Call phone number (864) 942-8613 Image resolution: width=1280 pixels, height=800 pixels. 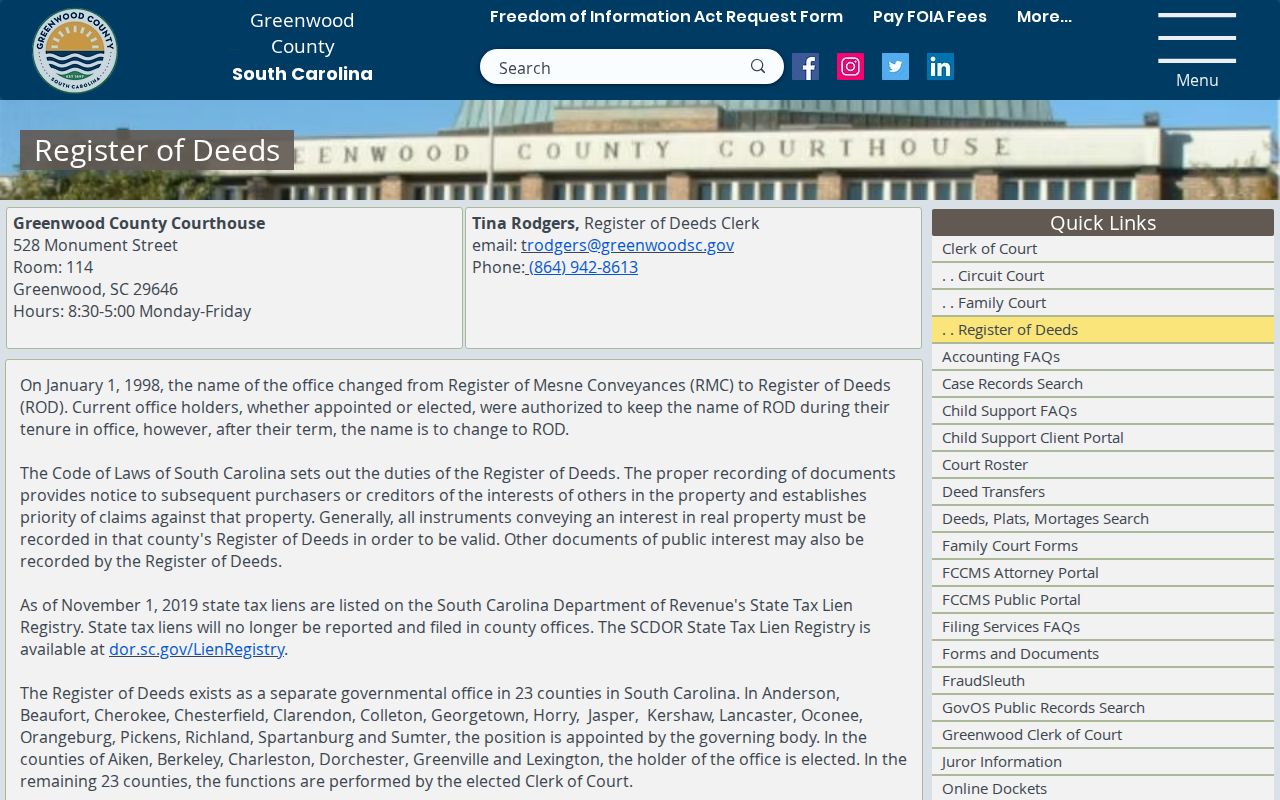click(x=581, y=267)
